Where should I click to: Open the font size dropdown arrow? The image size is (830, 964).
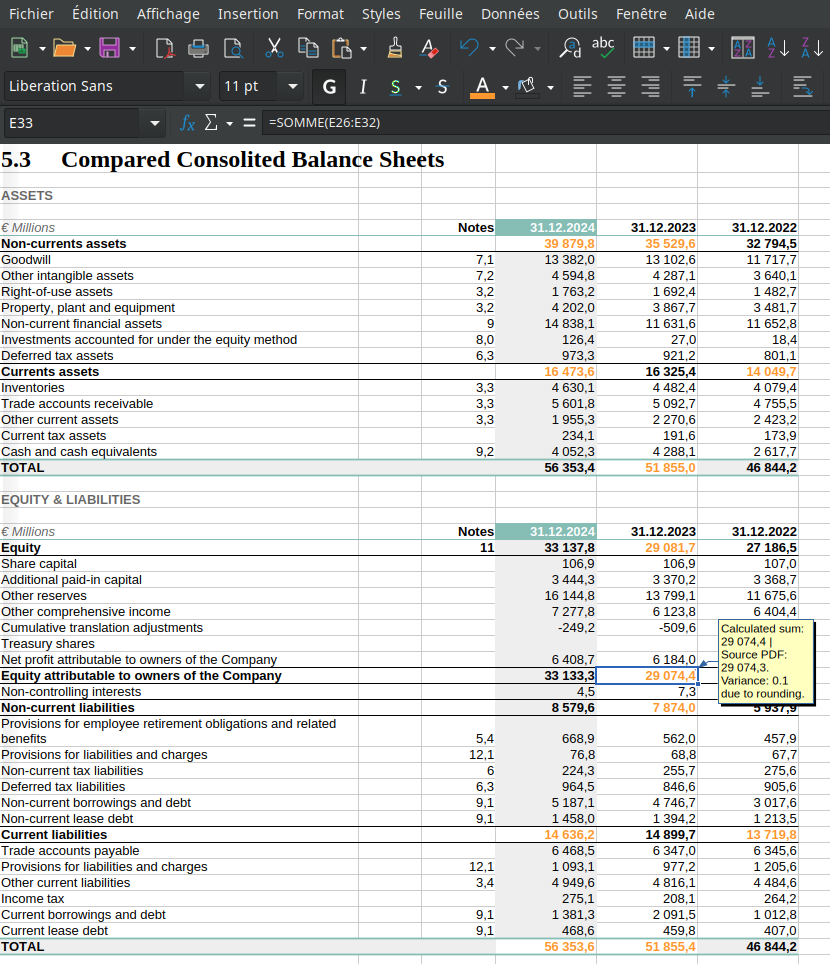point(292,87)
